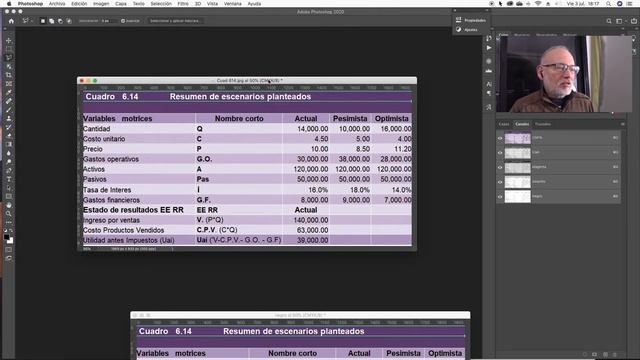Swap foreground and background colors
The height and width of the screenshot is (360, 640).
(x=11, y=231)
